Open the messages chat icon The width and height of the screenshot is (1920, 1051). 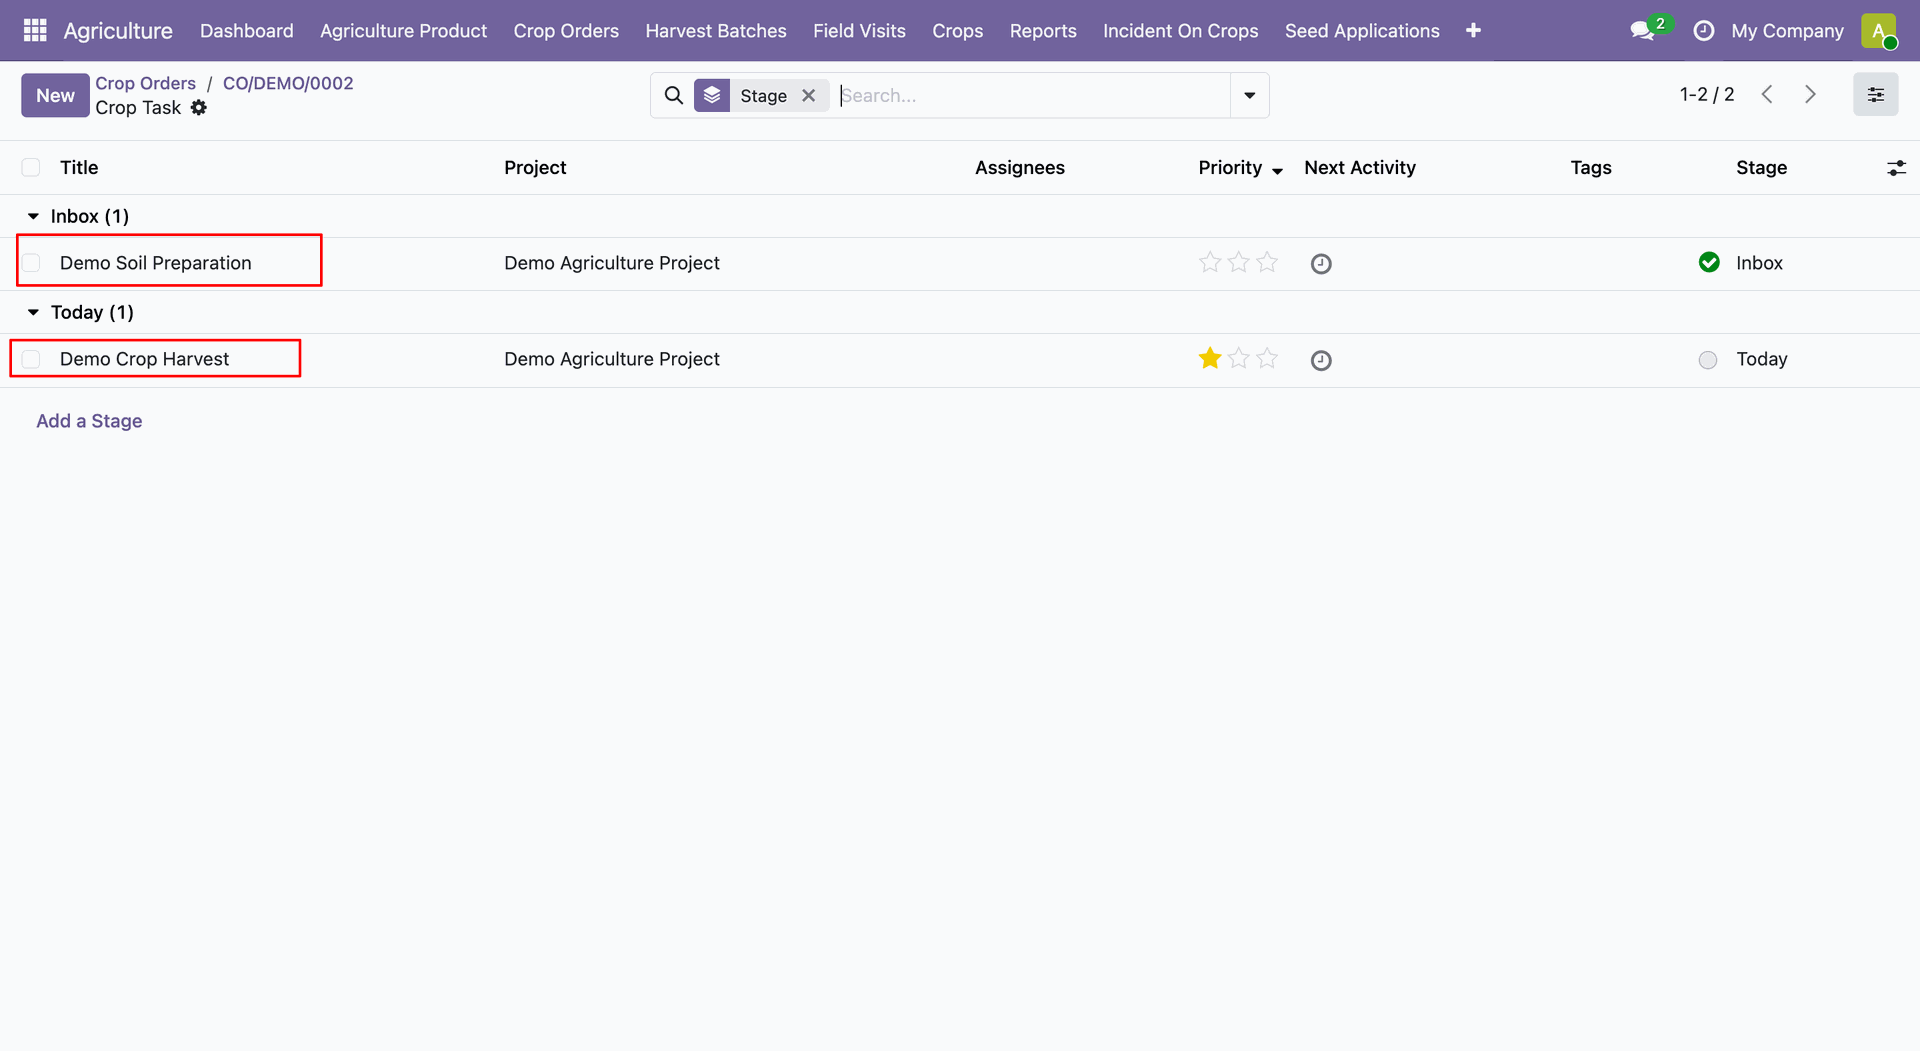pyautogui.click(x=1642, y=31)
